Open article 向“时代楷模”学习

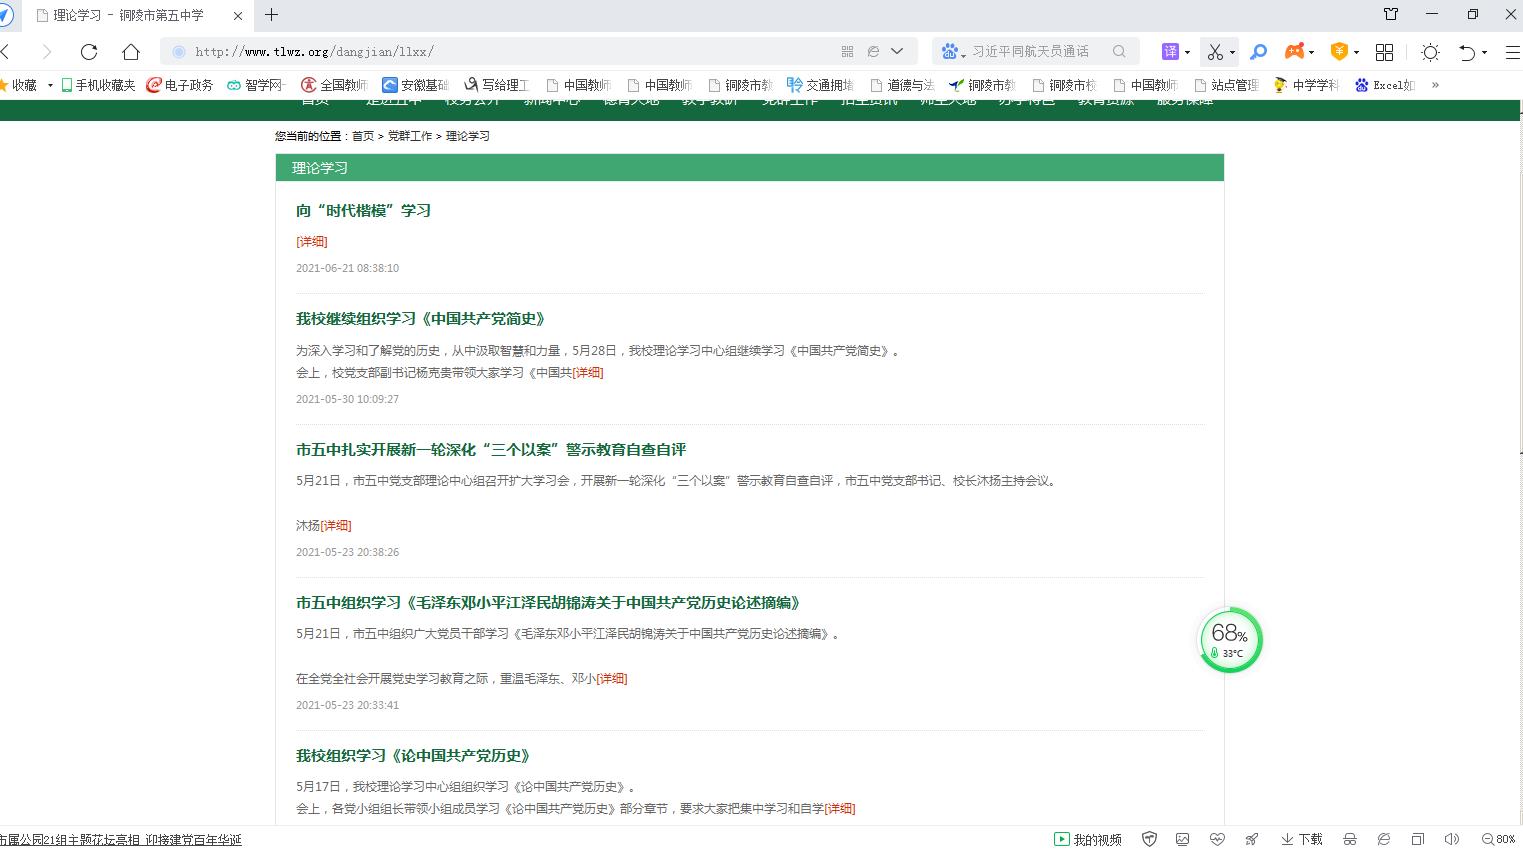(x=363, y=210)
